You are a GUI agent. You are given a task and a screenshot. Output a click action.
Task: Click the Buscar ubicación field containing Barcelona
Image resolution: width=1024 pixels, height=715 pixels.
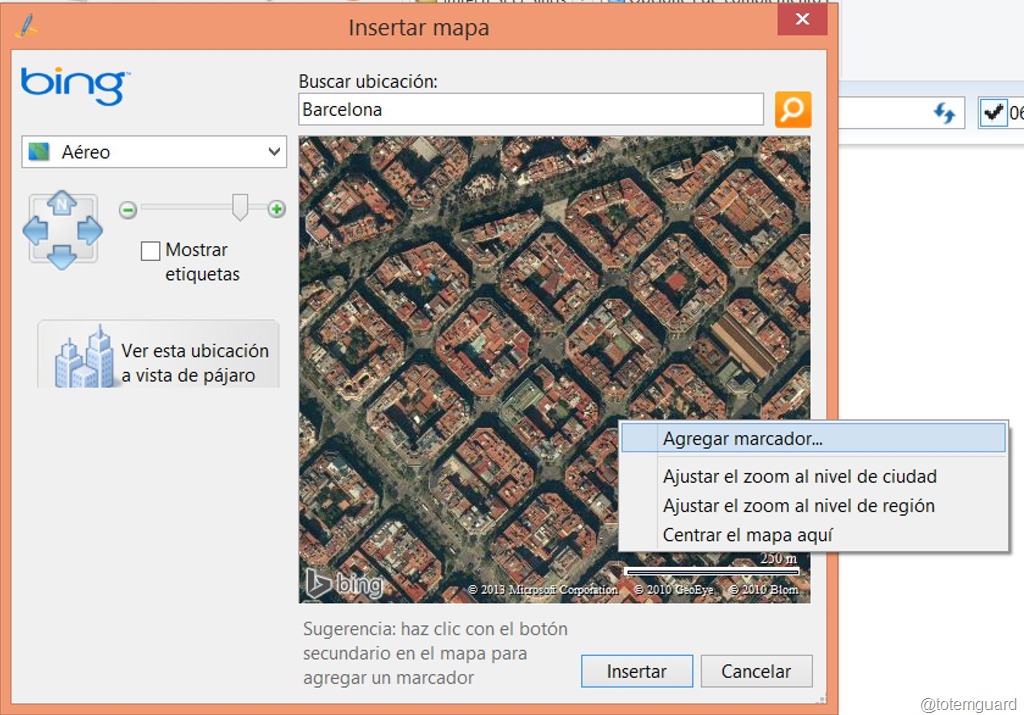click(x=531, y=109)
